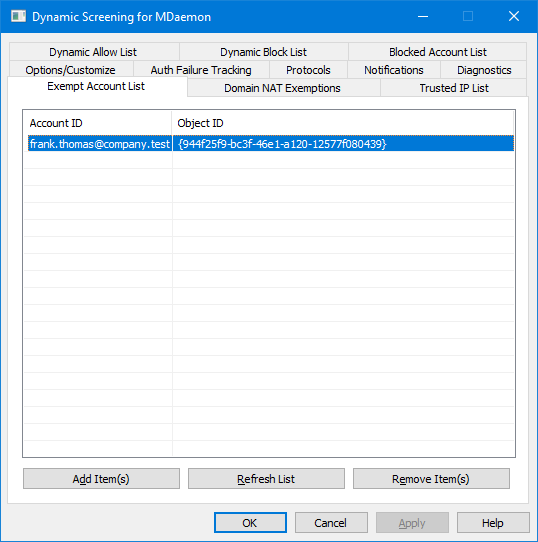Open the Dynamic Allow List tab
The width and height of the screenshot is (538, 542).
point(93,52)
